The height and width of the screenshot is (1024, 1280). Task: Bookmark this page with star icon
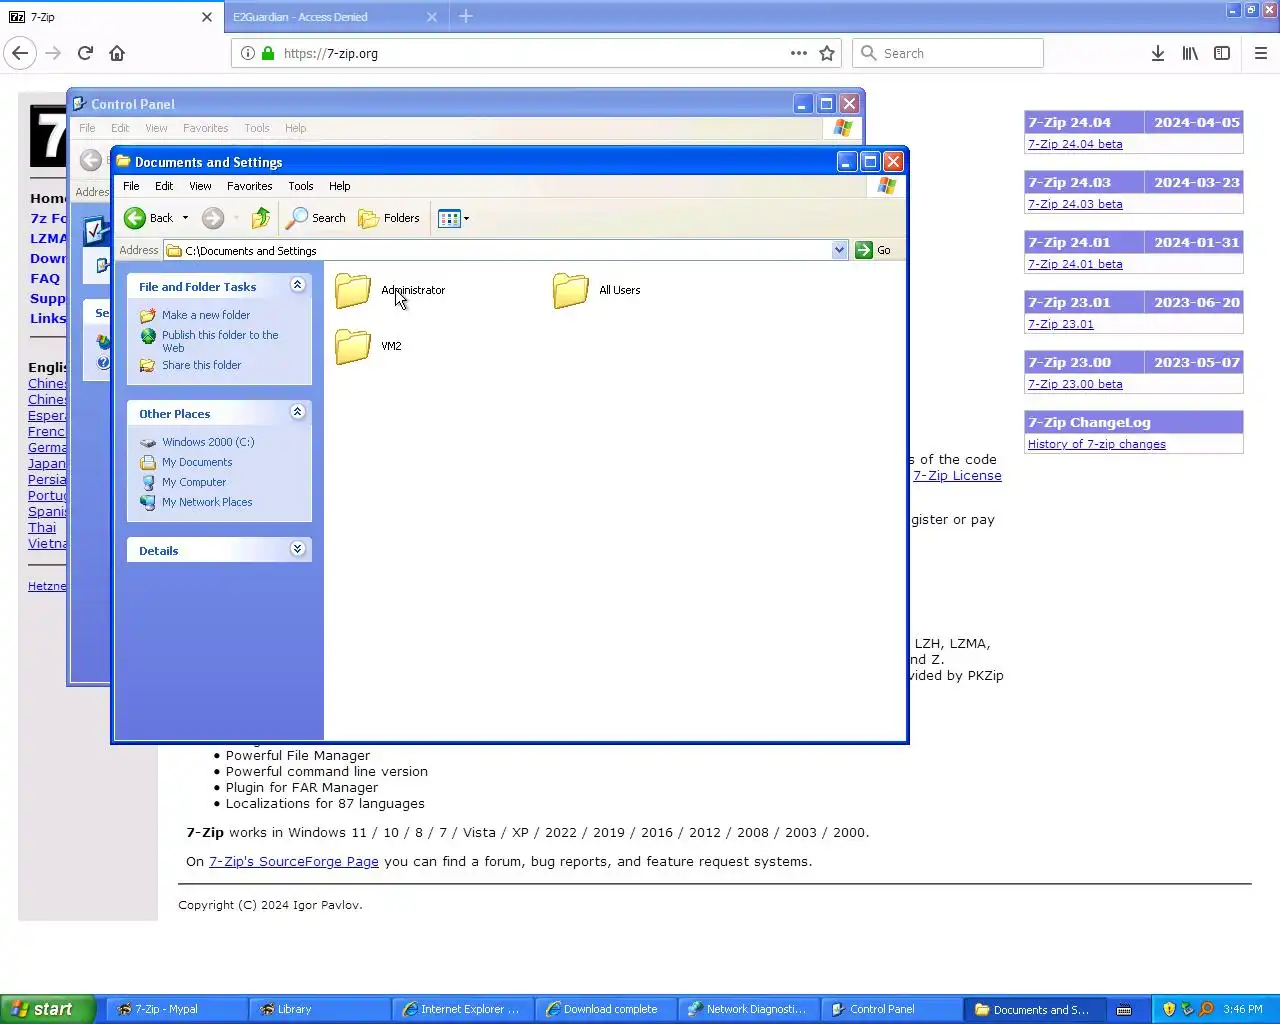(x=827, y=53)
